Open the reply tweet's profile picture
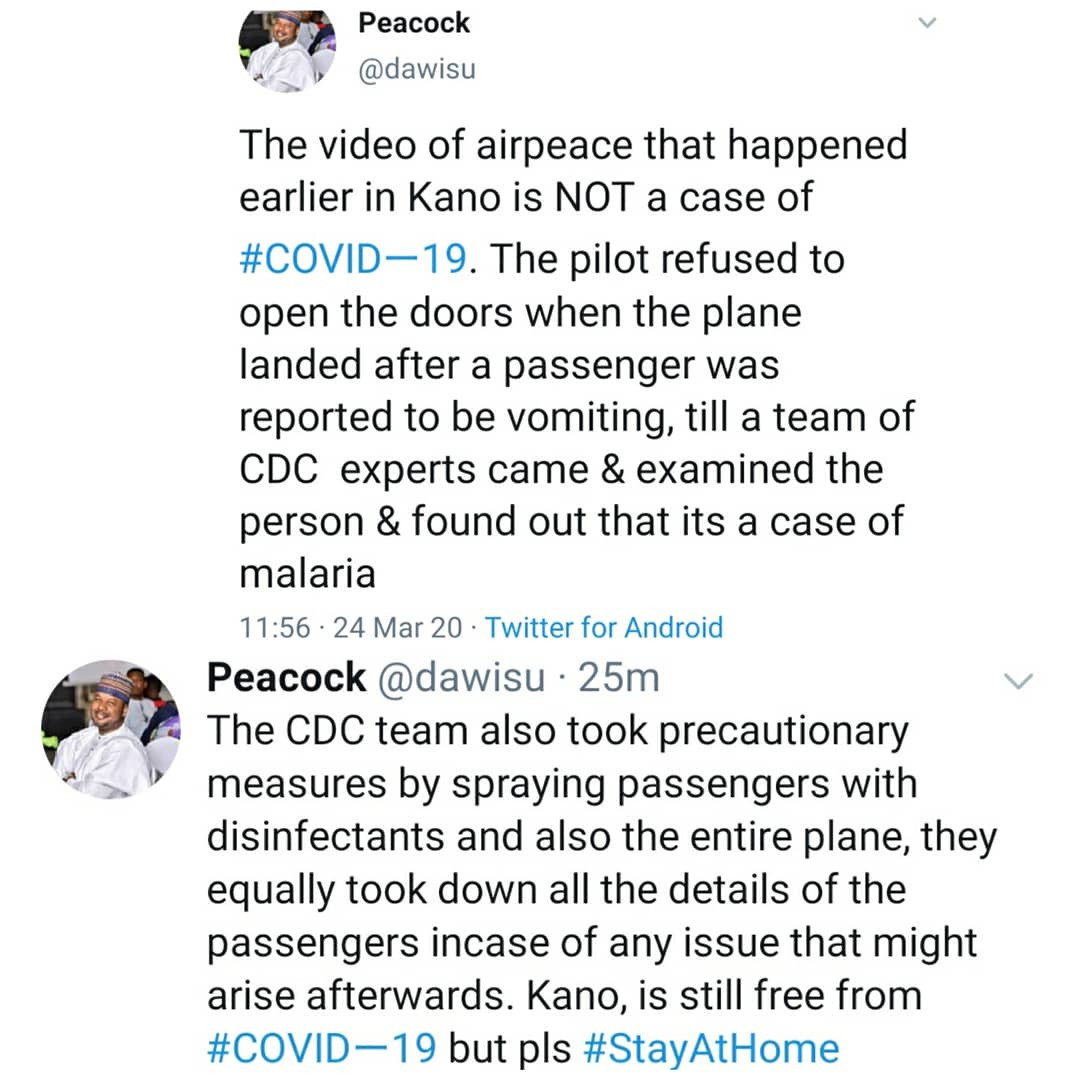 (111, 729)
